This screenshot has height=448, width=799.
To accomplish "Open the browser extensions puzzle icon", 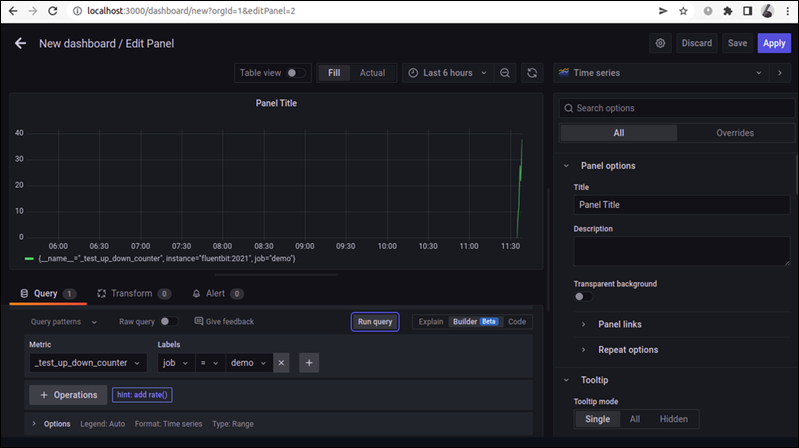I will [728, 11].
